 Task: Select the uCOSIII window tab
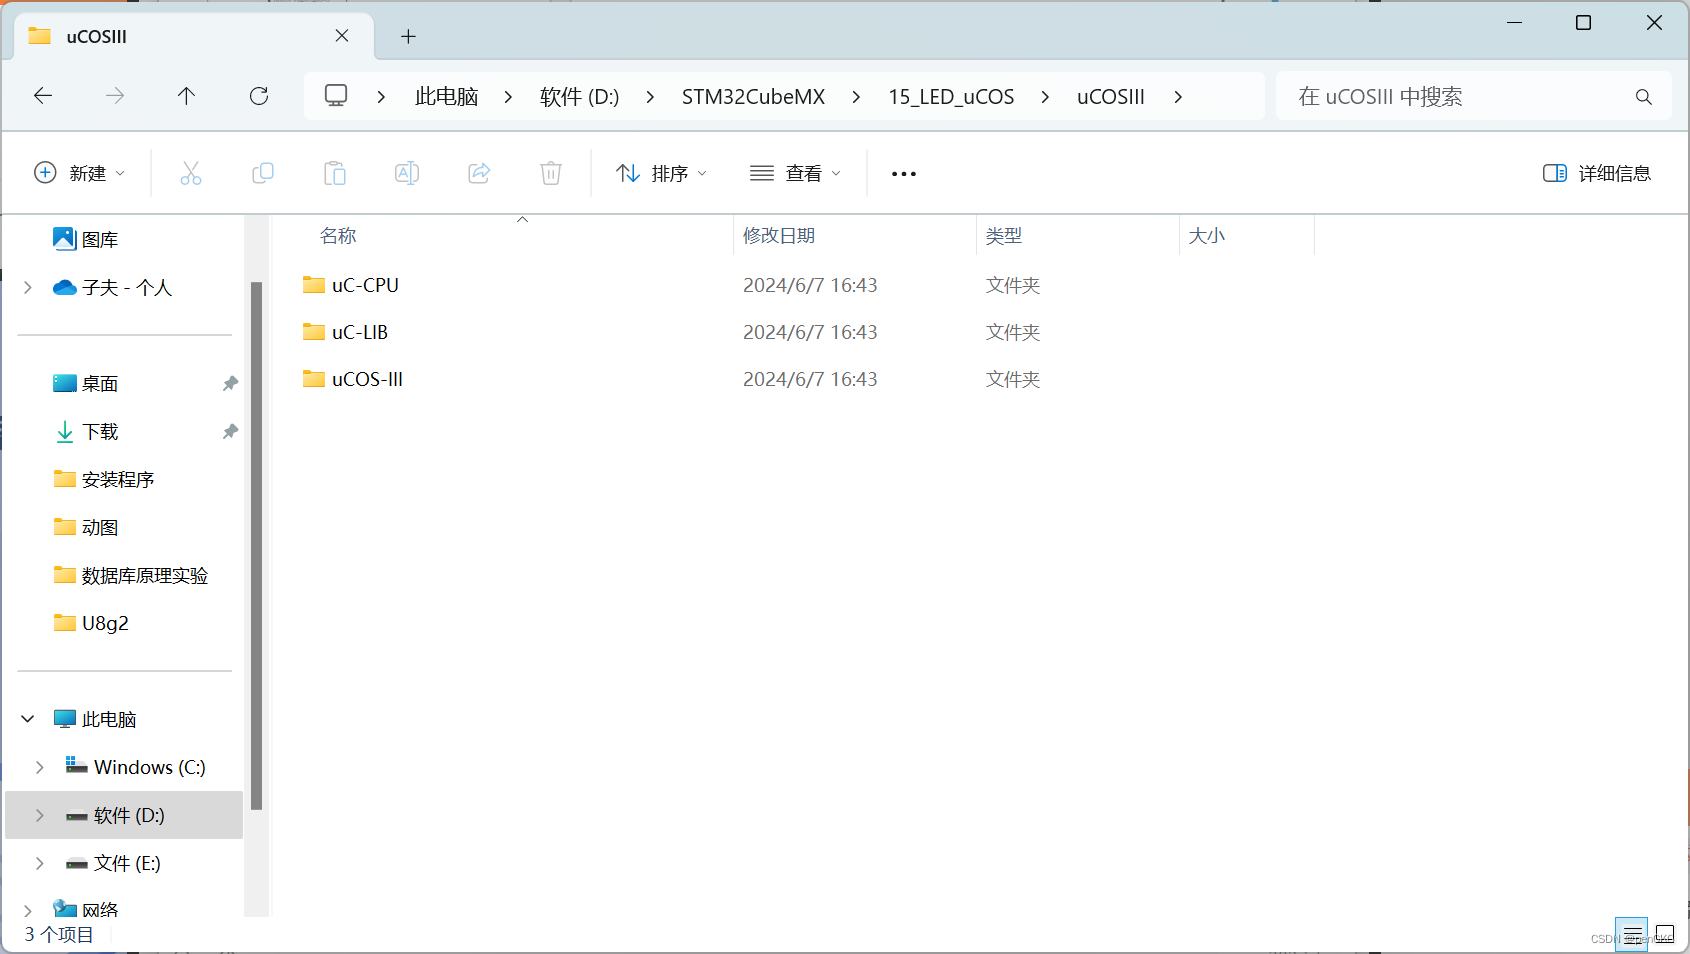(195, 36)
